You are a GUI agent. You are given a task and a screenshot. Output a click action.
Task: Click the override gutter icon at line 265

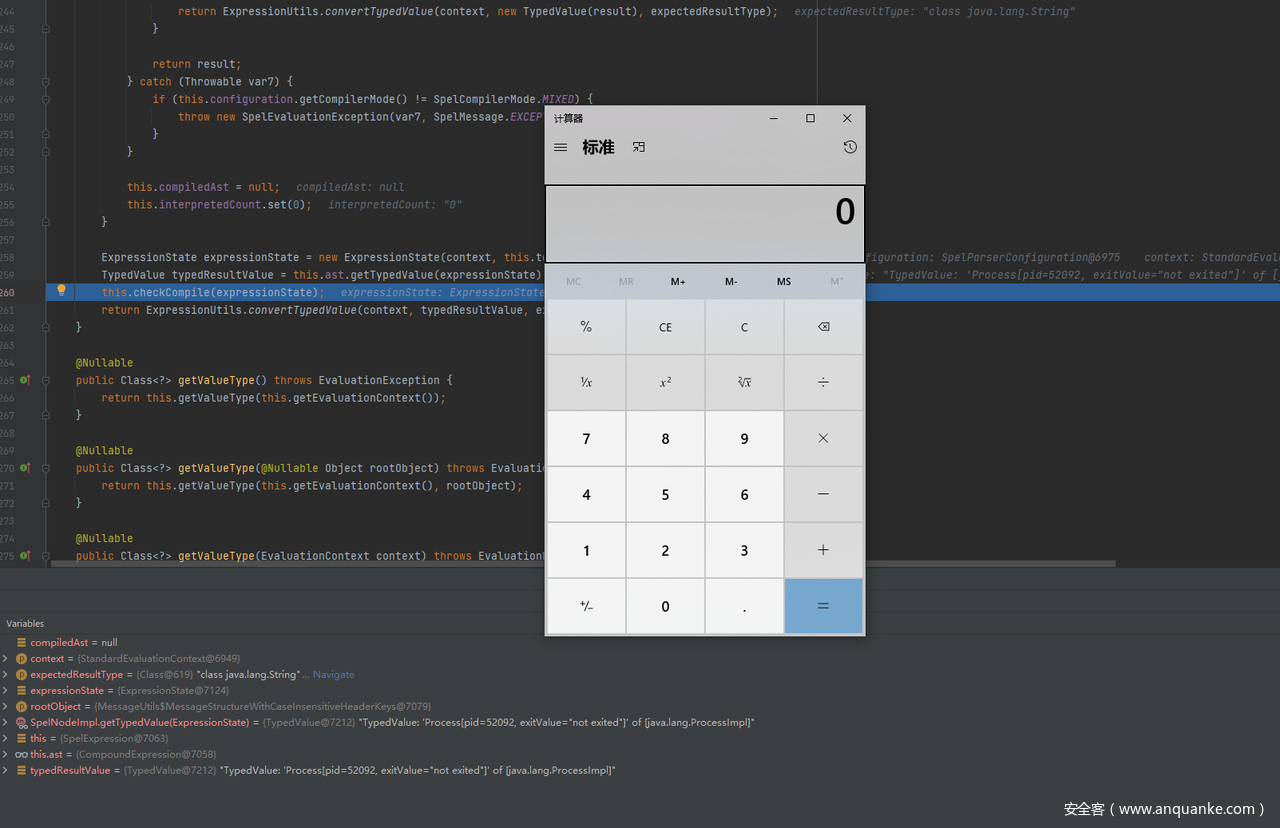[26, 380]
